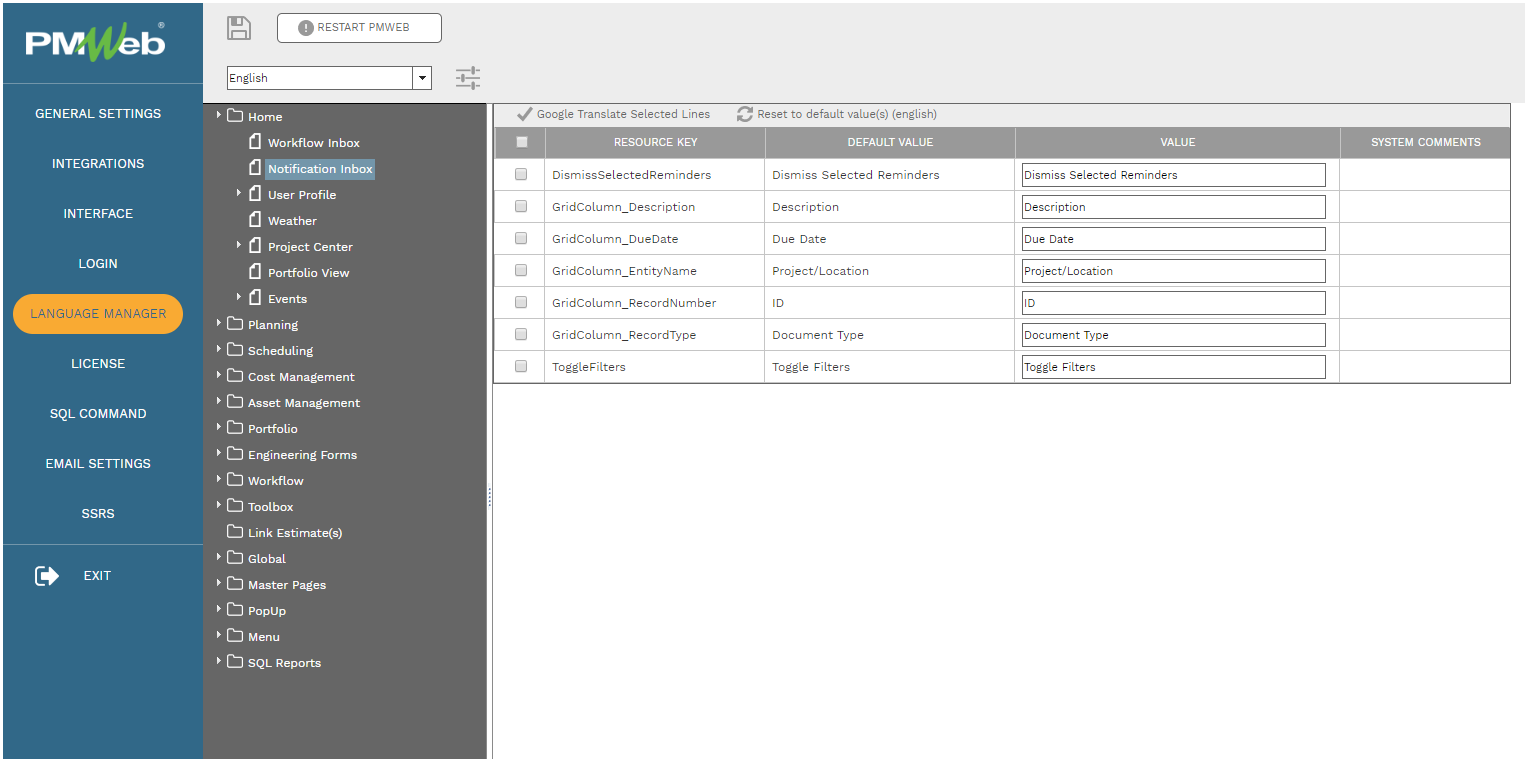This screenshot has width=1528, height=762.
Task: Open the language filter settings icon
Action: 467,76
